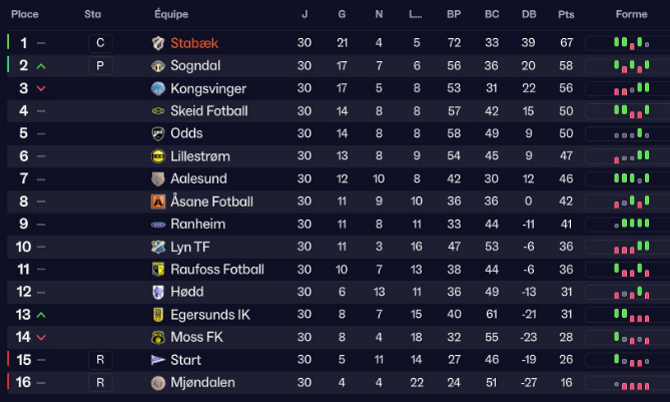Screen dimensions: 670x402
Task: Click the form bars for Stabæk
Action: click(621, 43)
